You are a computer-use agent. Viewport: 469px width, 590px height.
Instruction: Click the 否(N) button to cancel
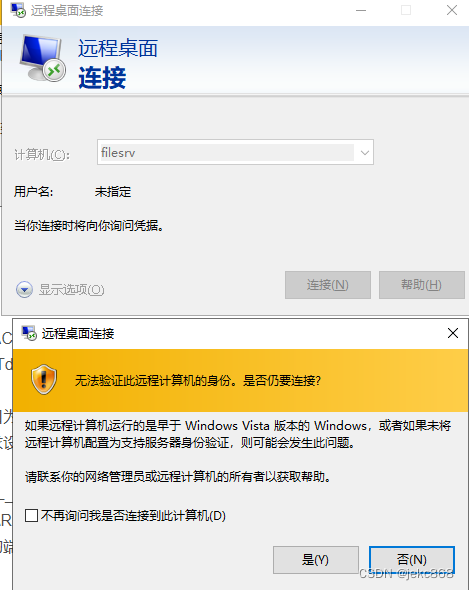[x=412, y=560]
